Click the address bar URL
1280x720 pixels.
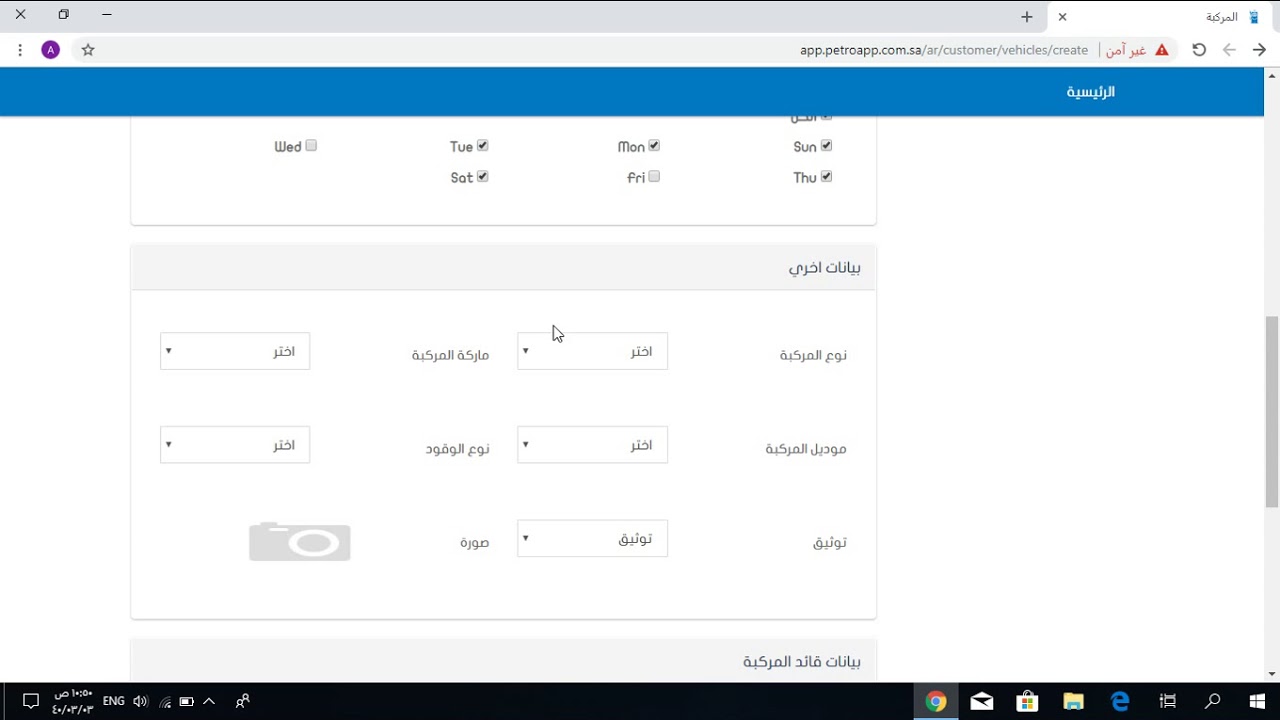(x=943, y=50)
